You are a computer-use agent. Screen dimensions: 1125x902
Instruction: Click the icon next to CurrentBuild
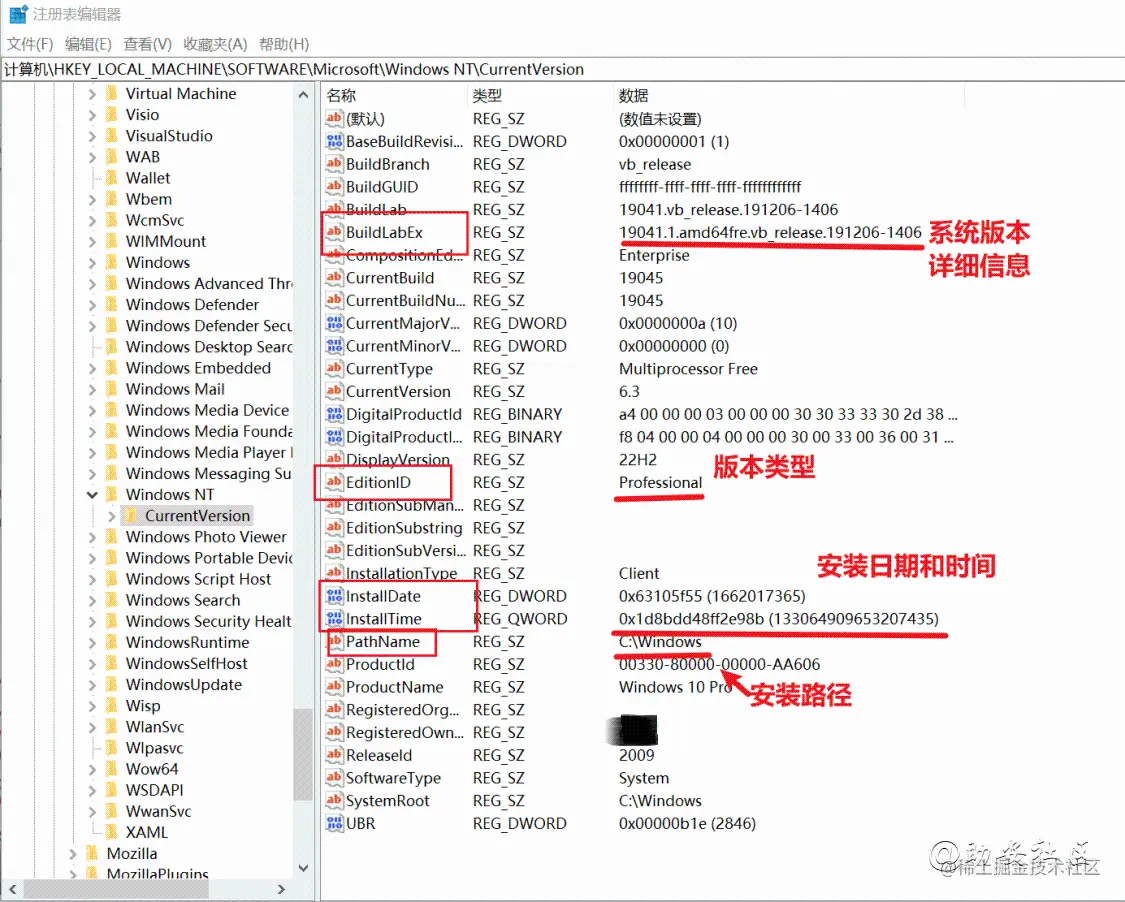[x=334, y=278]
